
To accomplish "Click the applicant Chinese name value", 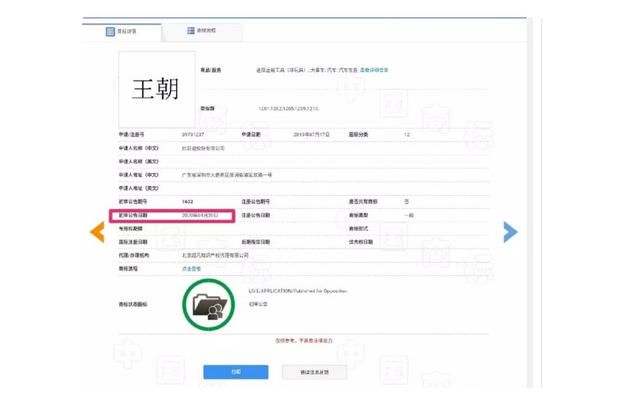I will [x=203, y=148].
